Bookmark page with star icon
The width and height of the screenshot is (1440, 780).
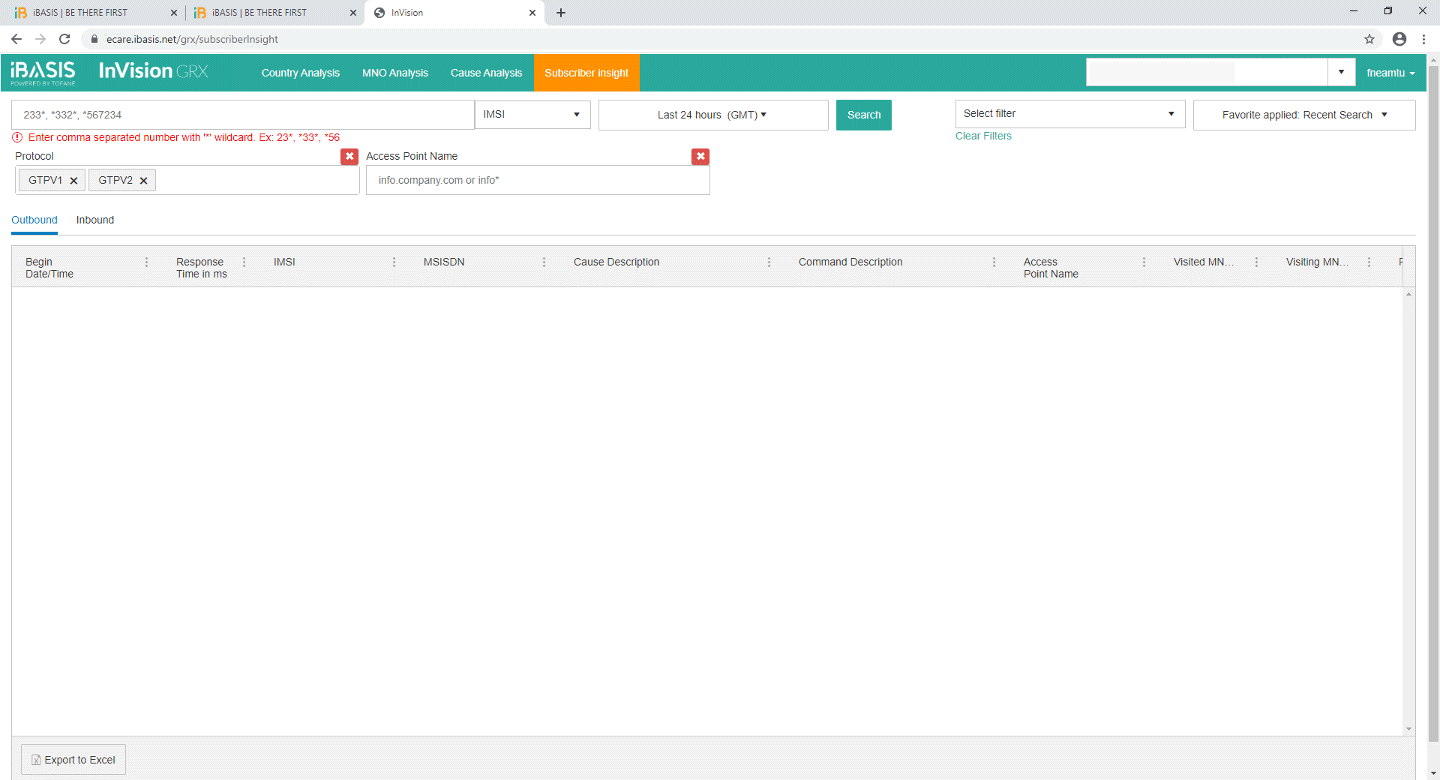pos(1369,39)
